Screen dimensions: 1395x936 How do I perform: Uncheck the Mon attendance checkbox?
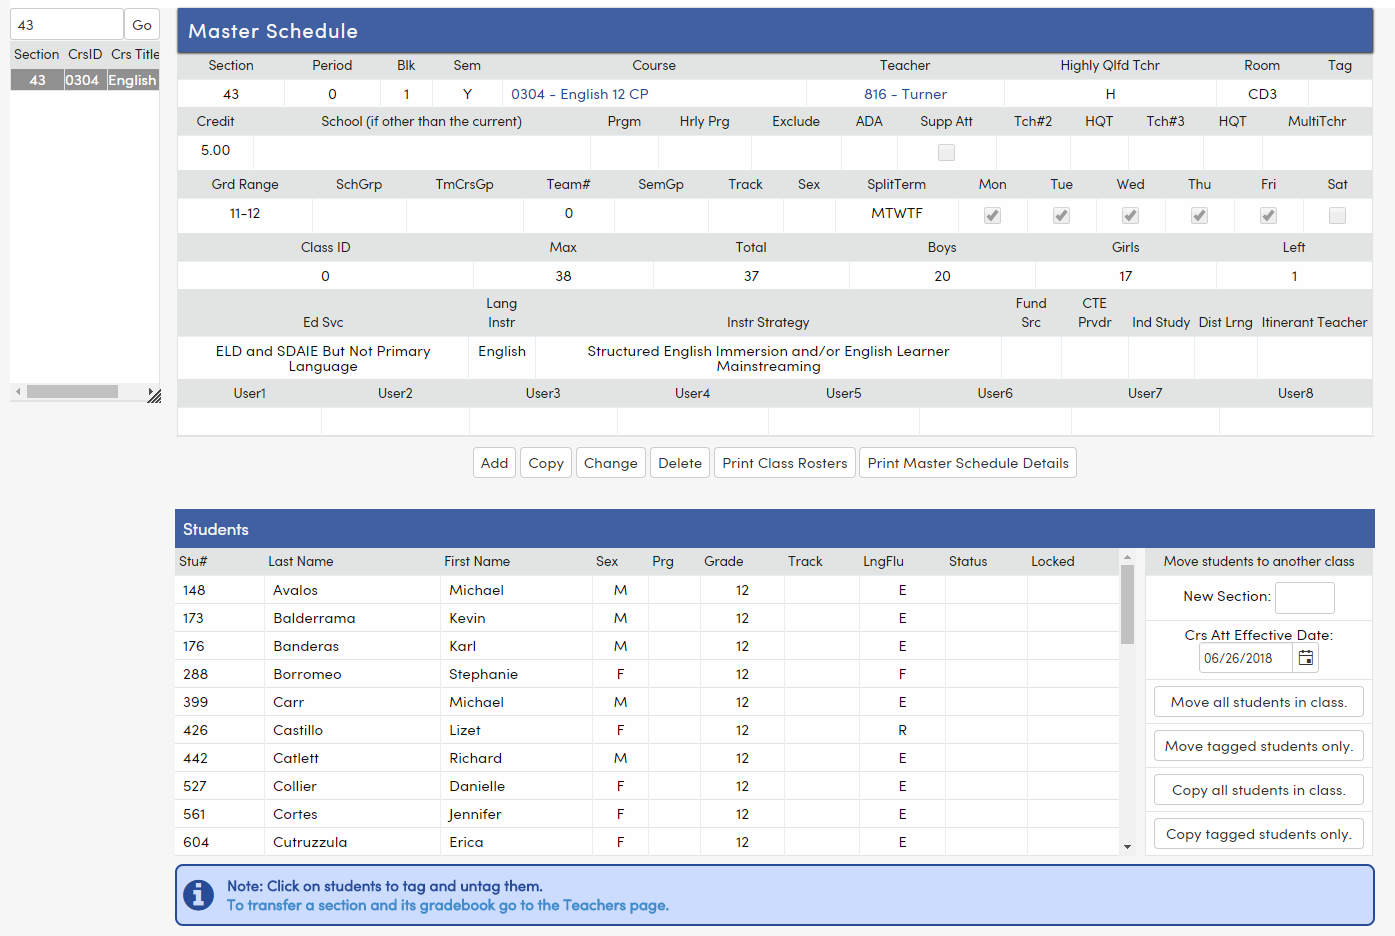click(992, 215)
